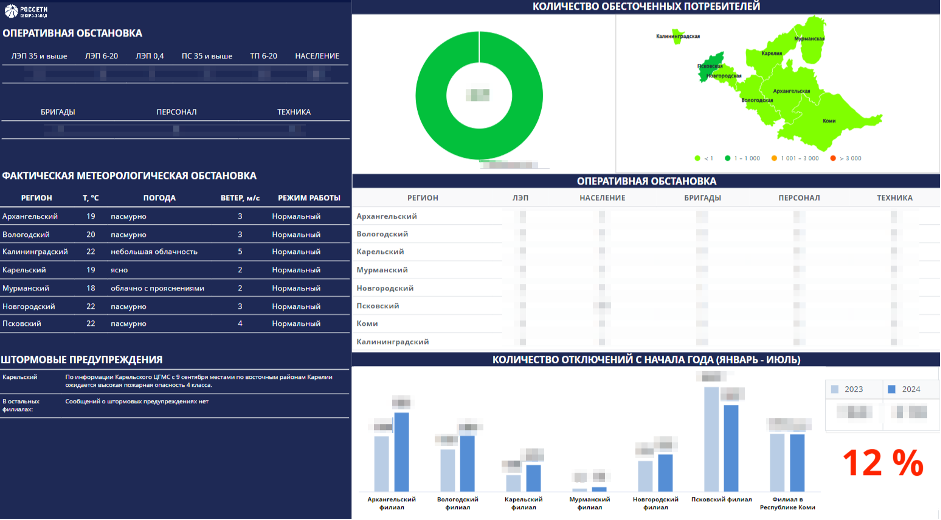The image size is (941, 520).
Task: Click the Архангельский филиал 2024 bar
Action: click(x=401, y=452)
